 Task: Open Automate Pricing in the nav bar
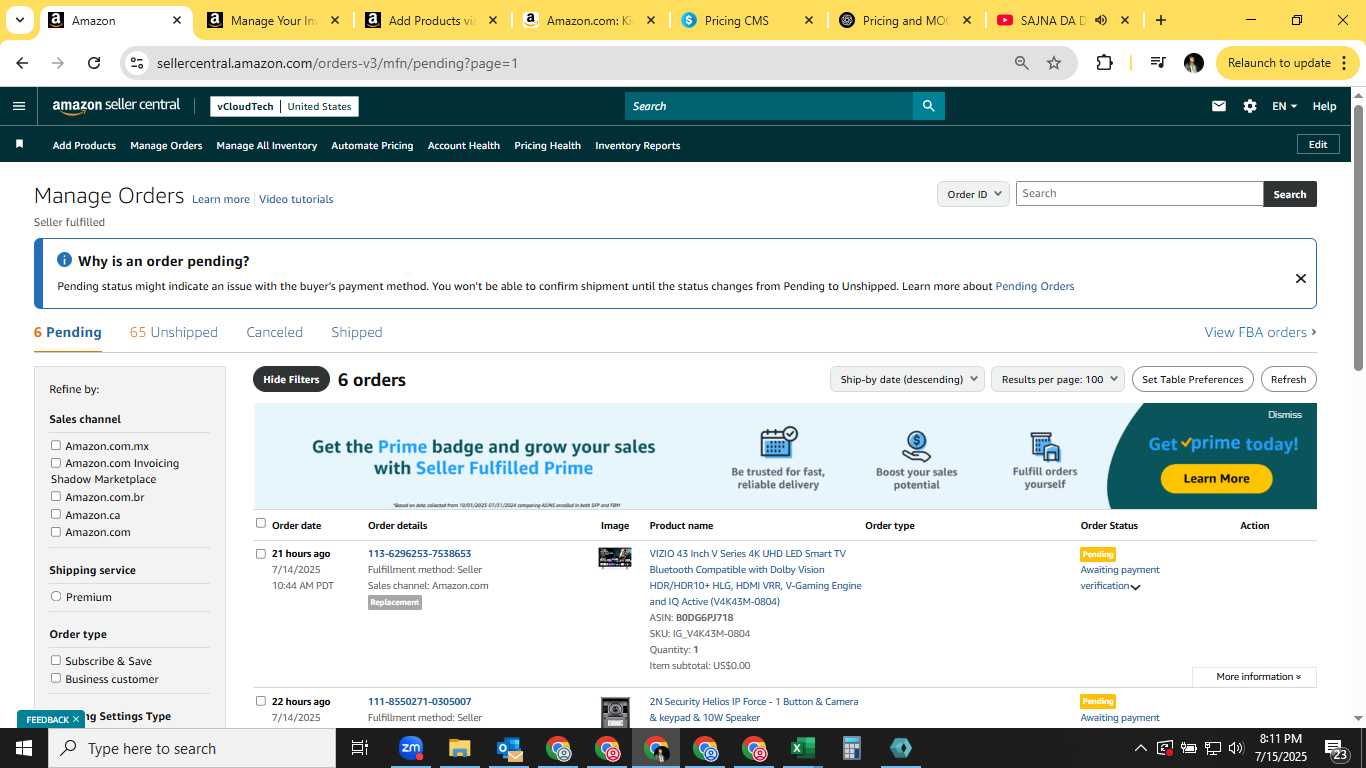pyautogui.click(x=372, y=145)
